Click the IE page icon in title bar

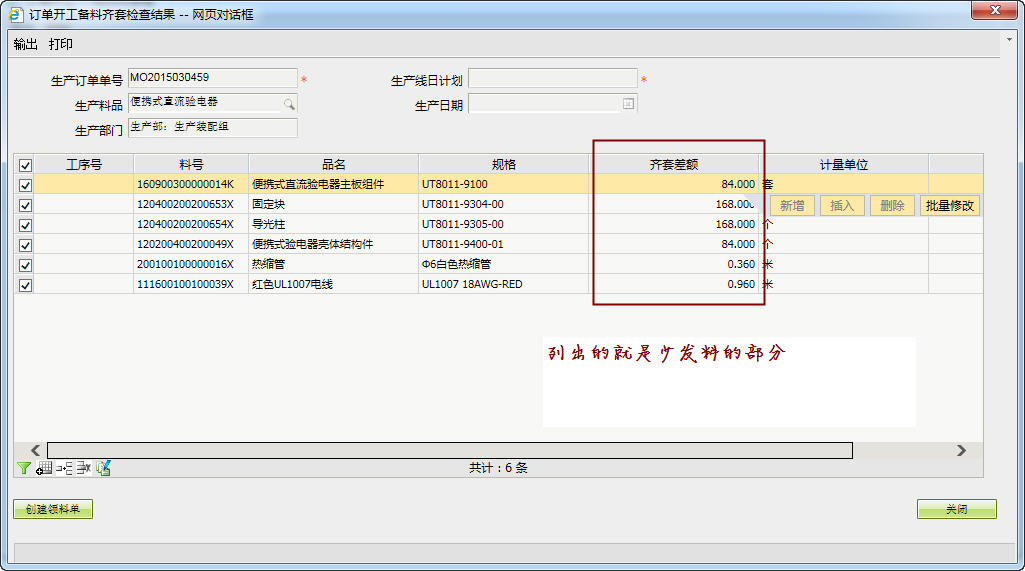pos(15,14)
